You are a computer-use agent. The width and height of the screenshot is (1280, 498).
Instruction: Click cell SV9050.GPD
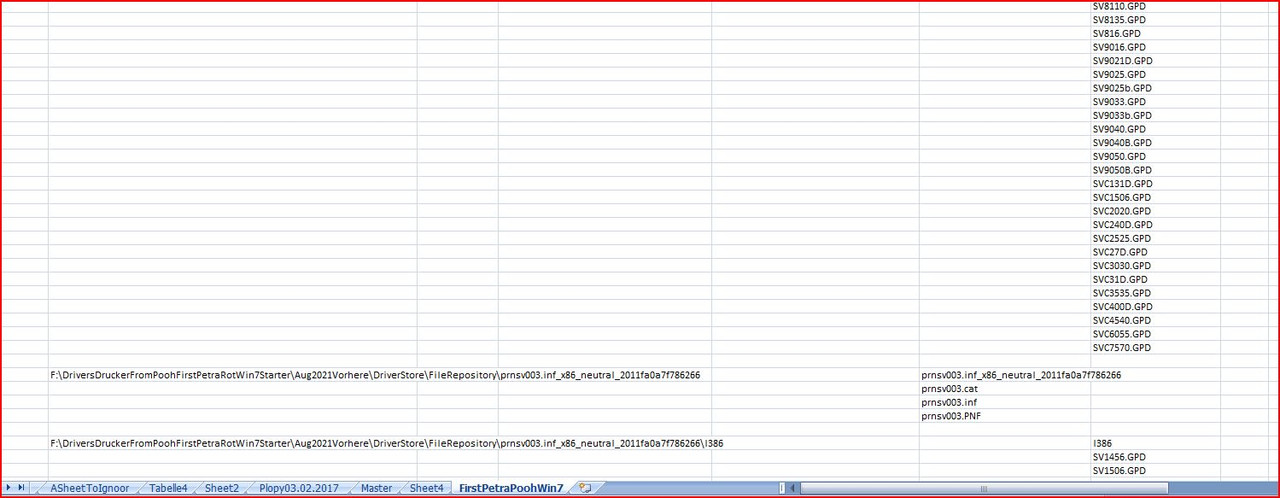coord(1155,156)
